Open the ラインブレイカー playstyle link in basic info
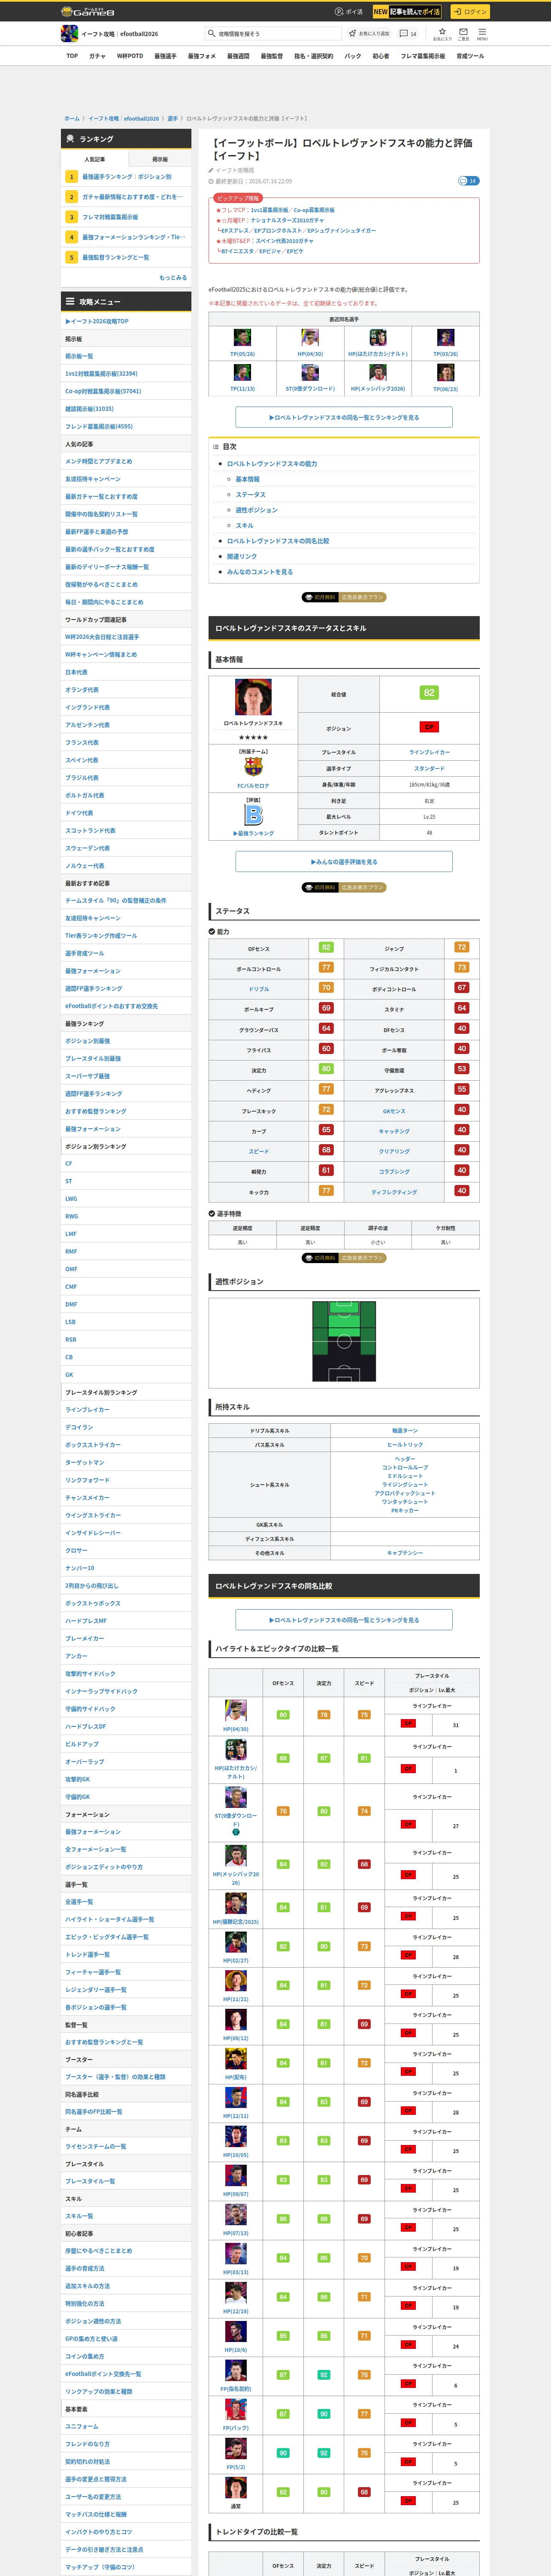This screenshot has height=2576, width=551. 429,752
